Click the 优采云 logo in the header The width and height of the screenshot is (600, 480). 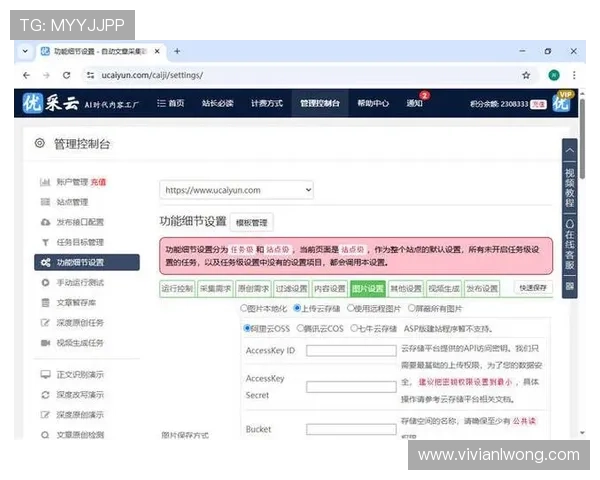pyautogui.click(x=51, y=103)
